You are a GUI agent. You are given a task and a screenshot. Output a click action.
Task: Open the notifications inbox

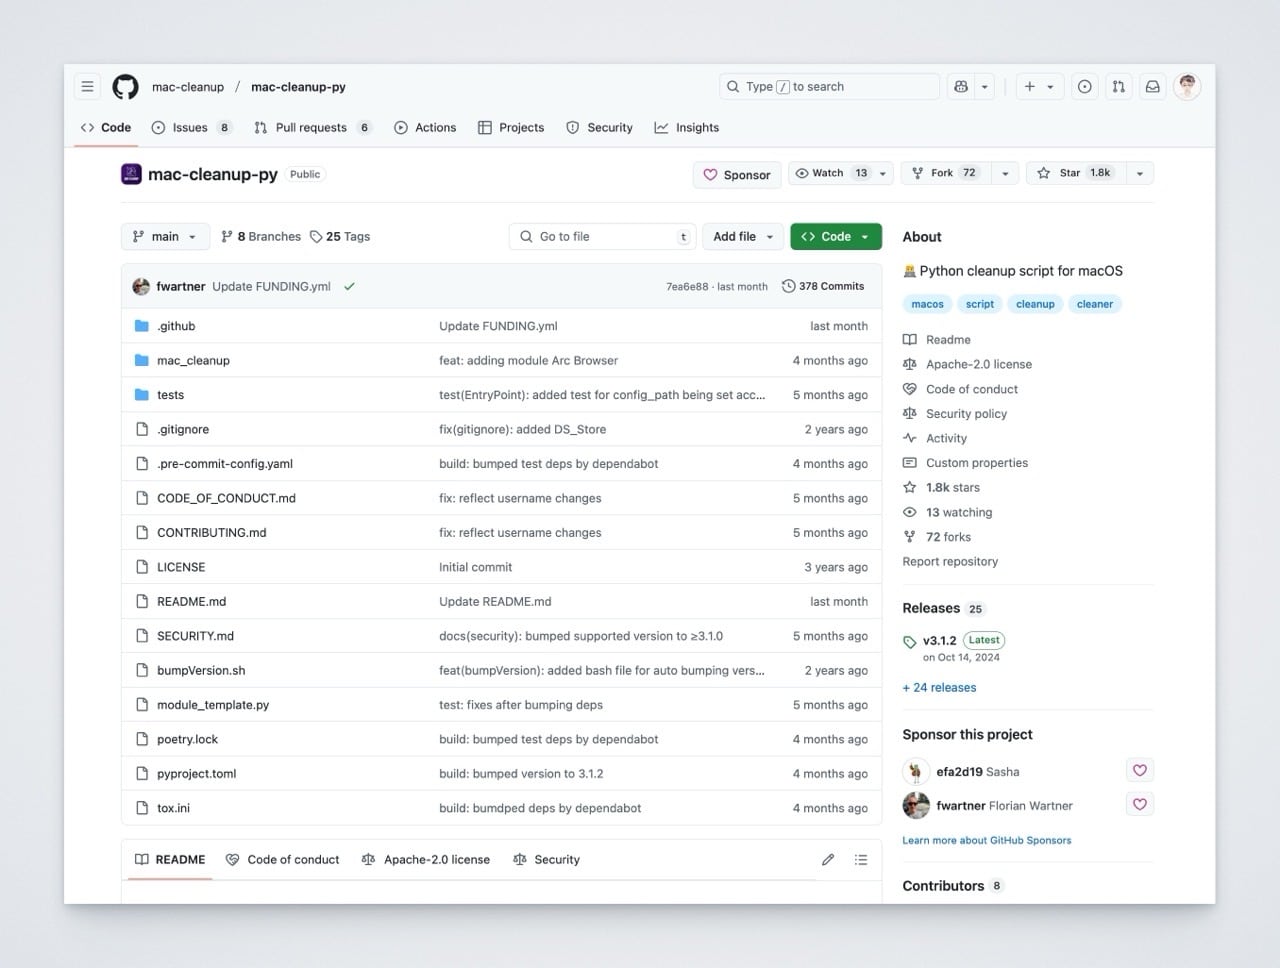click(1153, 87)
